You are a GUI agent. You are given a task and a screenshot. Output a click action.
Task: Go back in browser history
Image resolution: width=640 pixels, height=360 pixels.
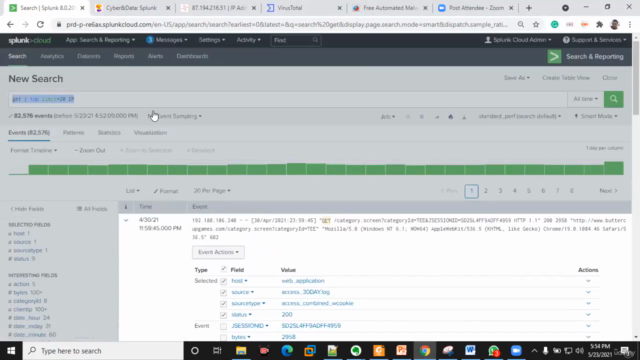(x=10, y=24)
